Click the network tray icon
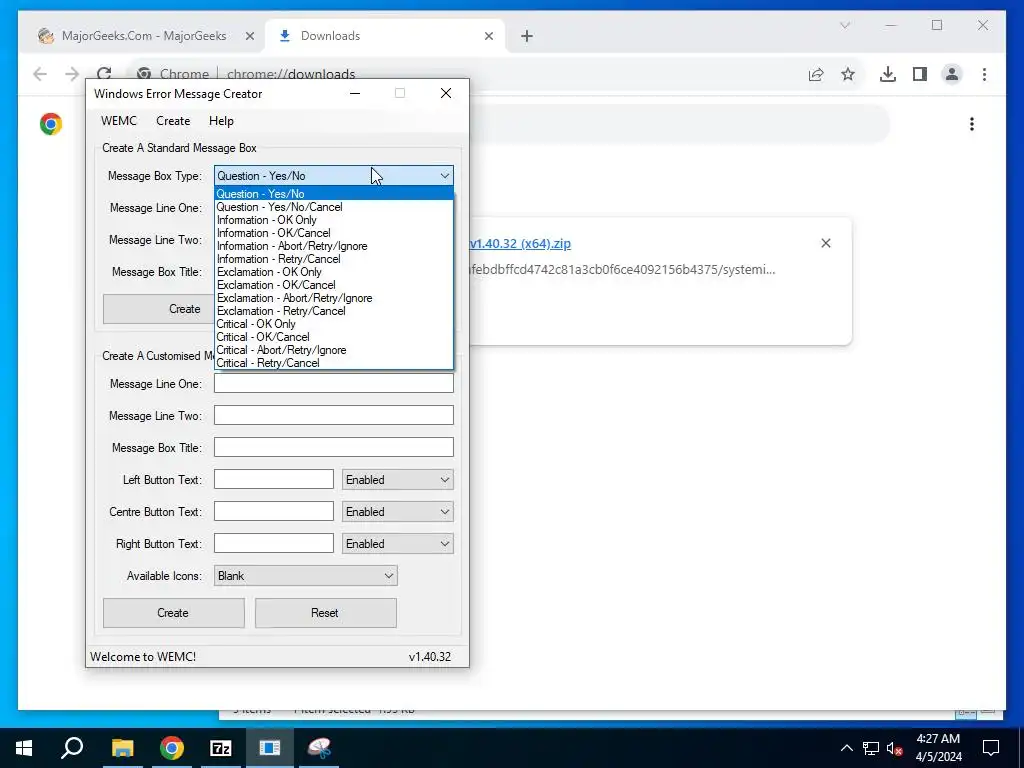 pyautogui.click(x=871, y=748)
